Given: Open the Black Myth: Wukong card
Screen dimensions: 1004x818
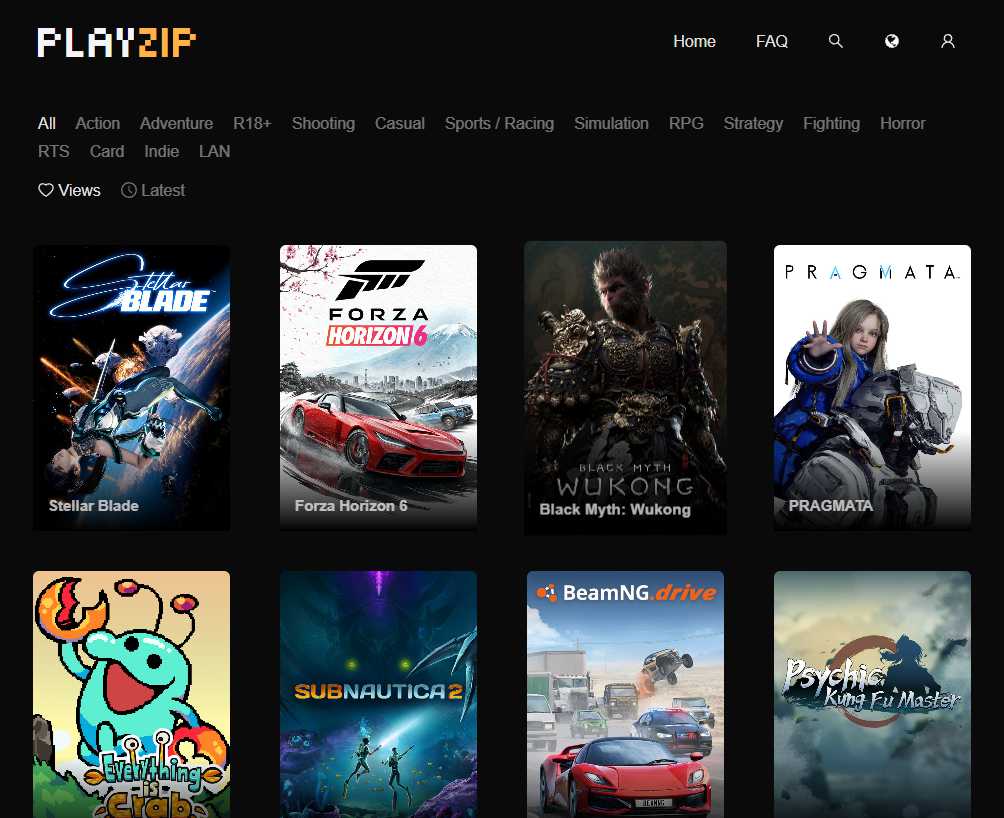Looking at the screenshot, I should click(626, 387).
